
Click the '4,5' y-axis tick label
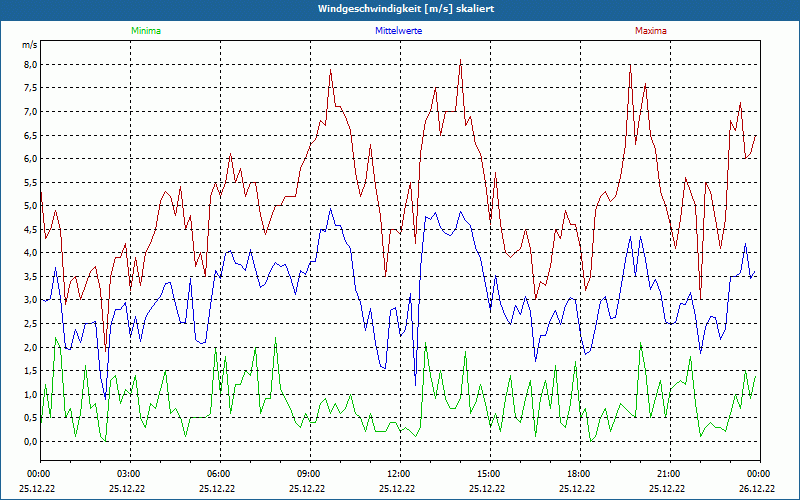[x=31, y=229]
